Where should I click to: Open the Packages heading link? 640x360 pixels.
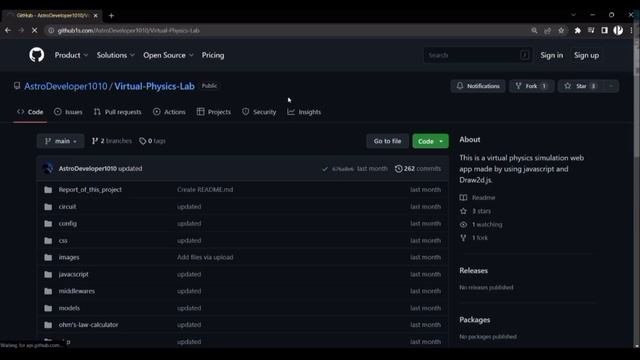tap(475, 320)
